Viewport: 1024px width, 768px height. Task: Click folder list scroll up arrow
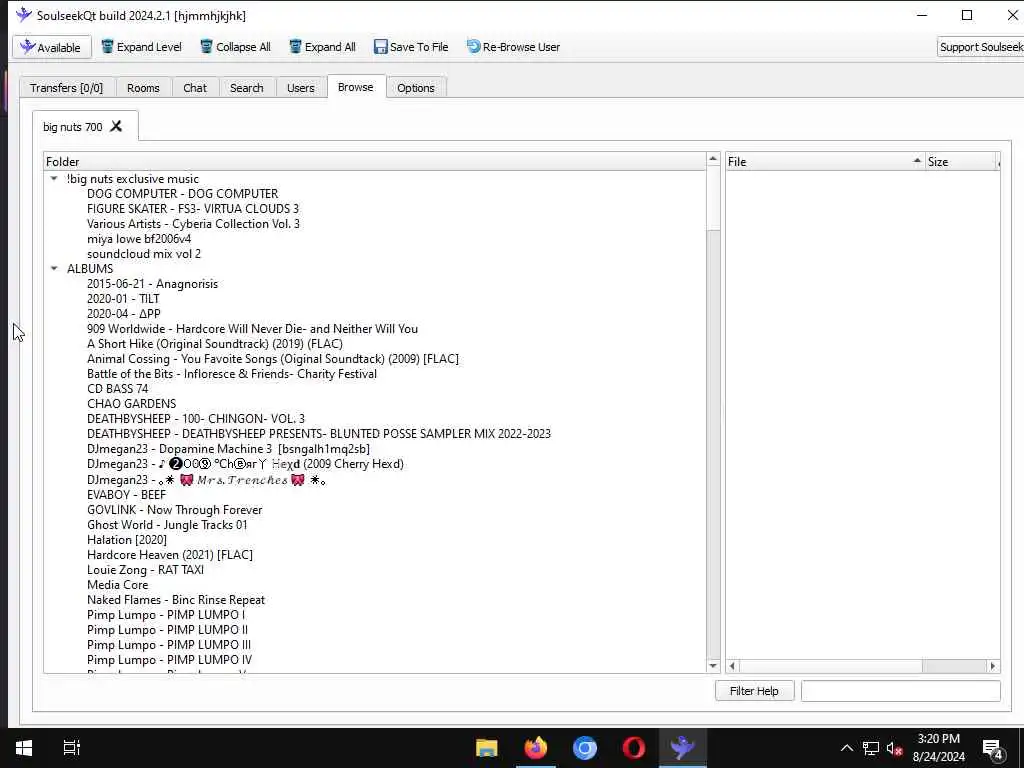(713, 159)
